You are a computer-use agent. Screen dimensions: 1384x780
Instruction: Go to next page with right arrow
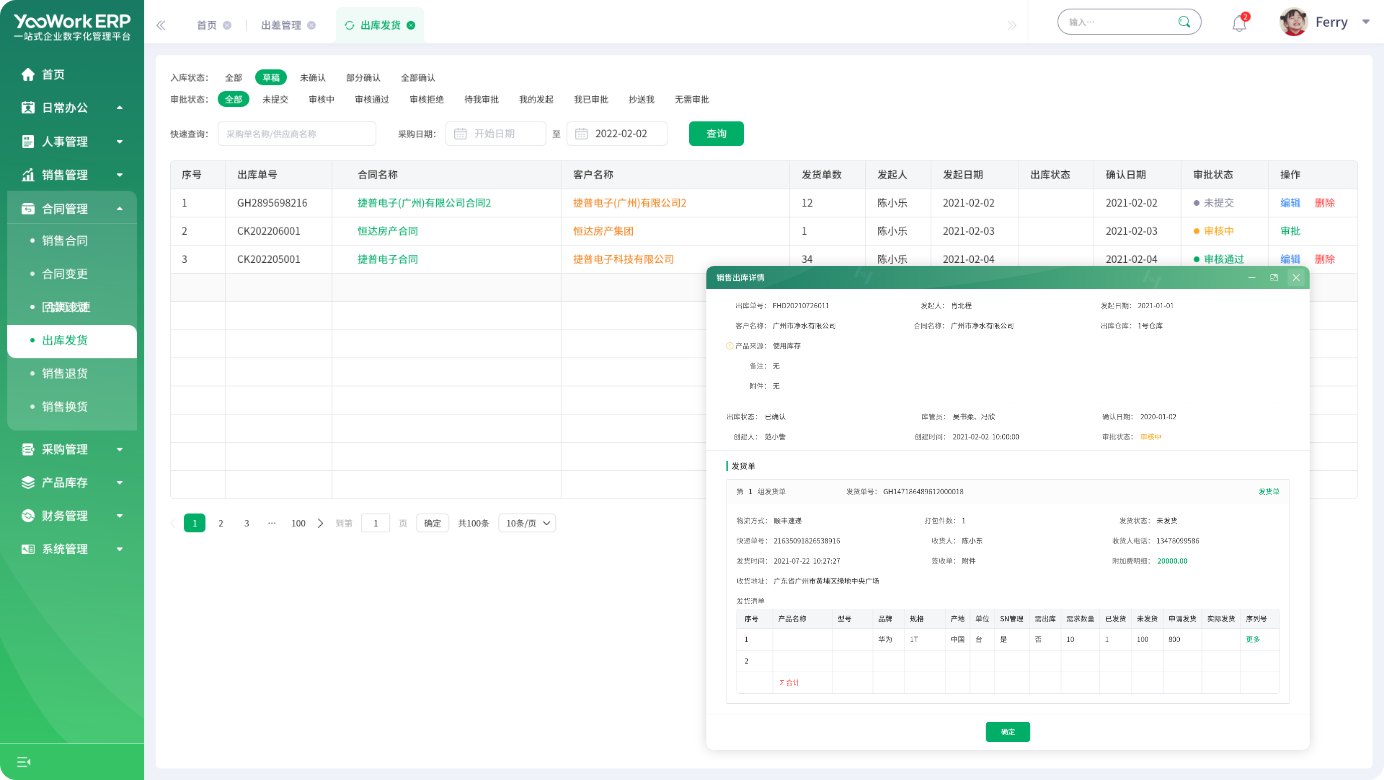[320, 523]
